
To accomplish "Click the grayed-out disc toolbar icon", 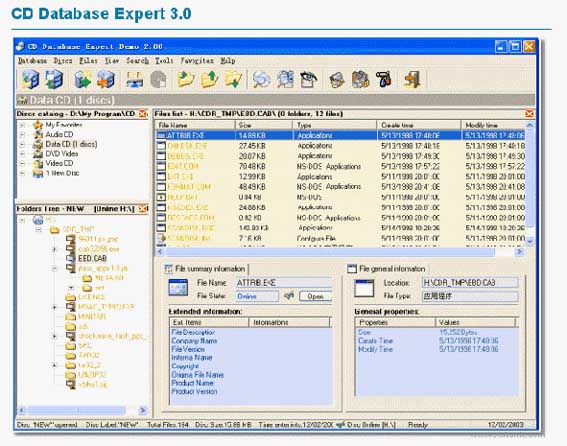I will tap(158, 79).
